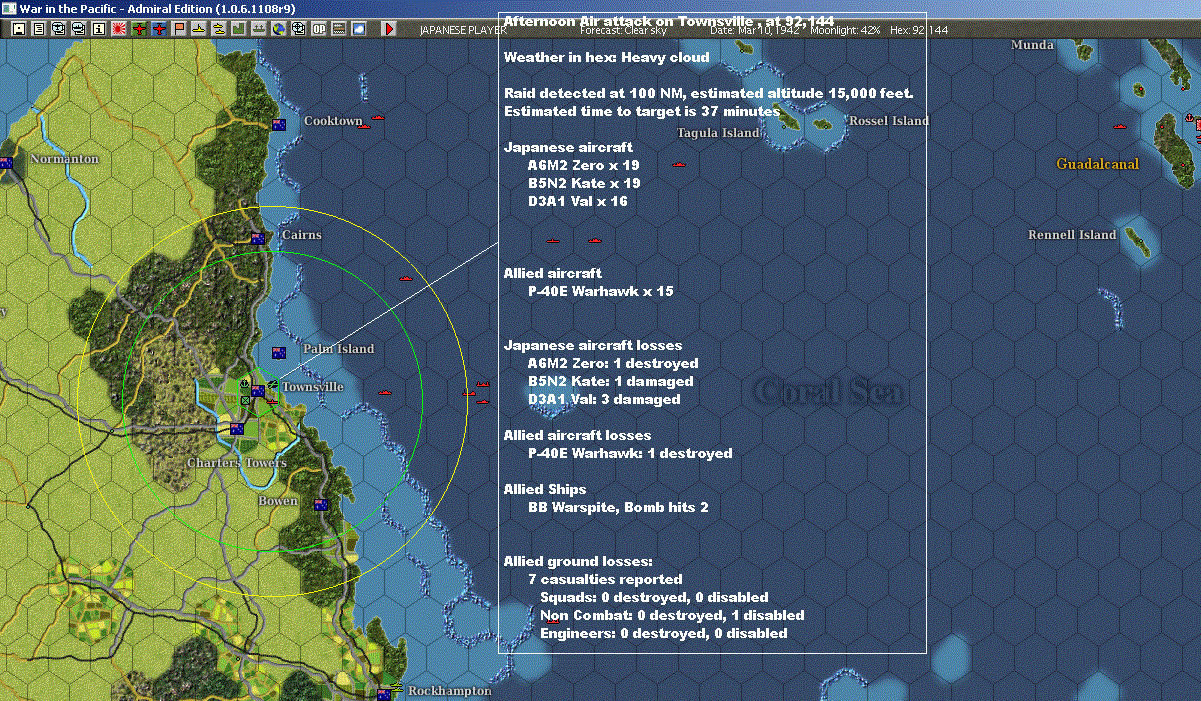Viewport: 1201px width, 701px height.
Task: Click the globe toolbar icon
Action: click(279, 29)
